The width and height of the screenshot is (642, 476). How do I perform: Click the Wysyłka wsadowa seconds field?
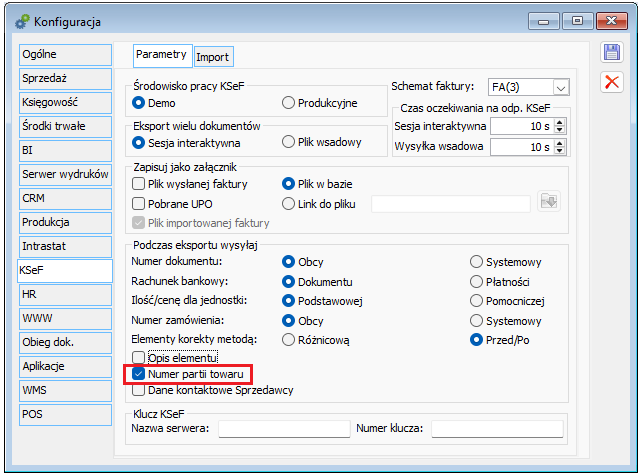tap(522, 147)
